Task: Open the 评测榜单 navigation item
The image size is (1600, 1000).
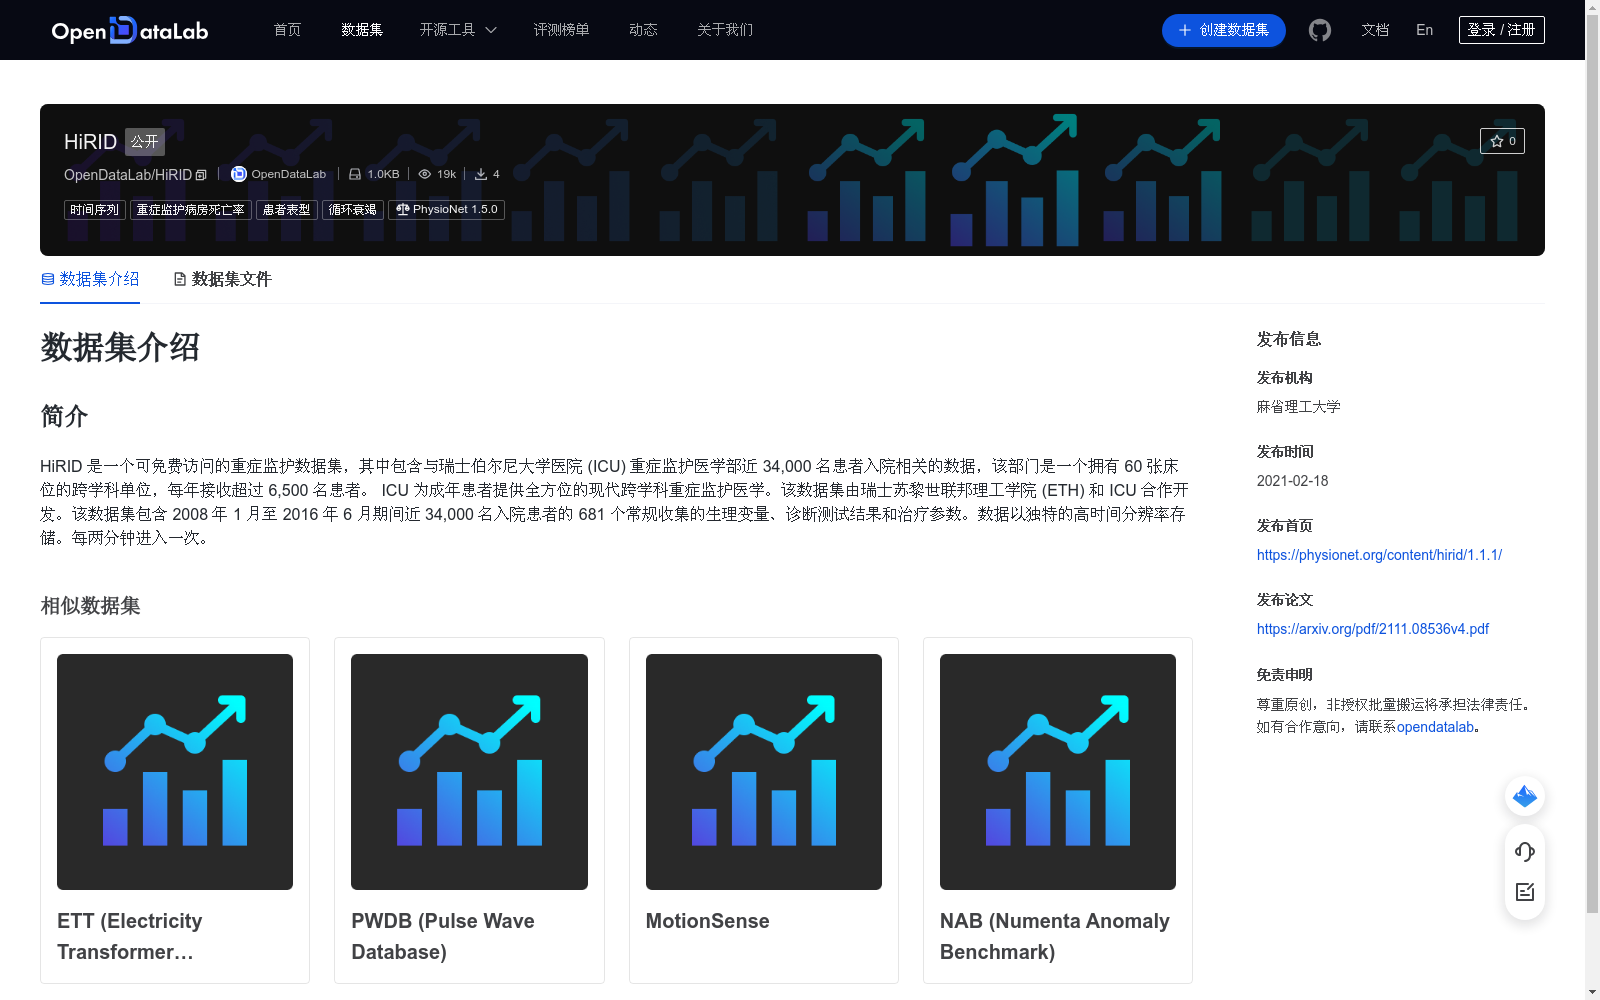Action: tap(561, 30)
